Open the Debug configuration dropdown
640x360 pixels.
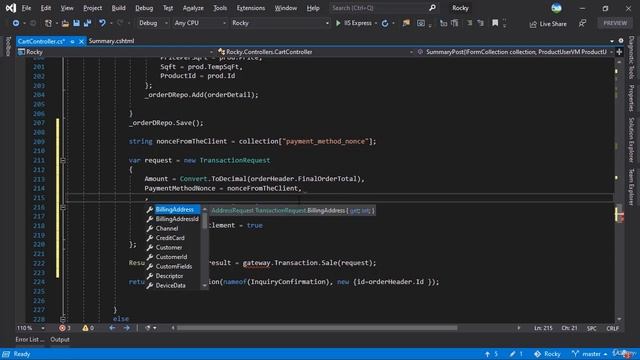pyautogui.click(x=153, y=23)
